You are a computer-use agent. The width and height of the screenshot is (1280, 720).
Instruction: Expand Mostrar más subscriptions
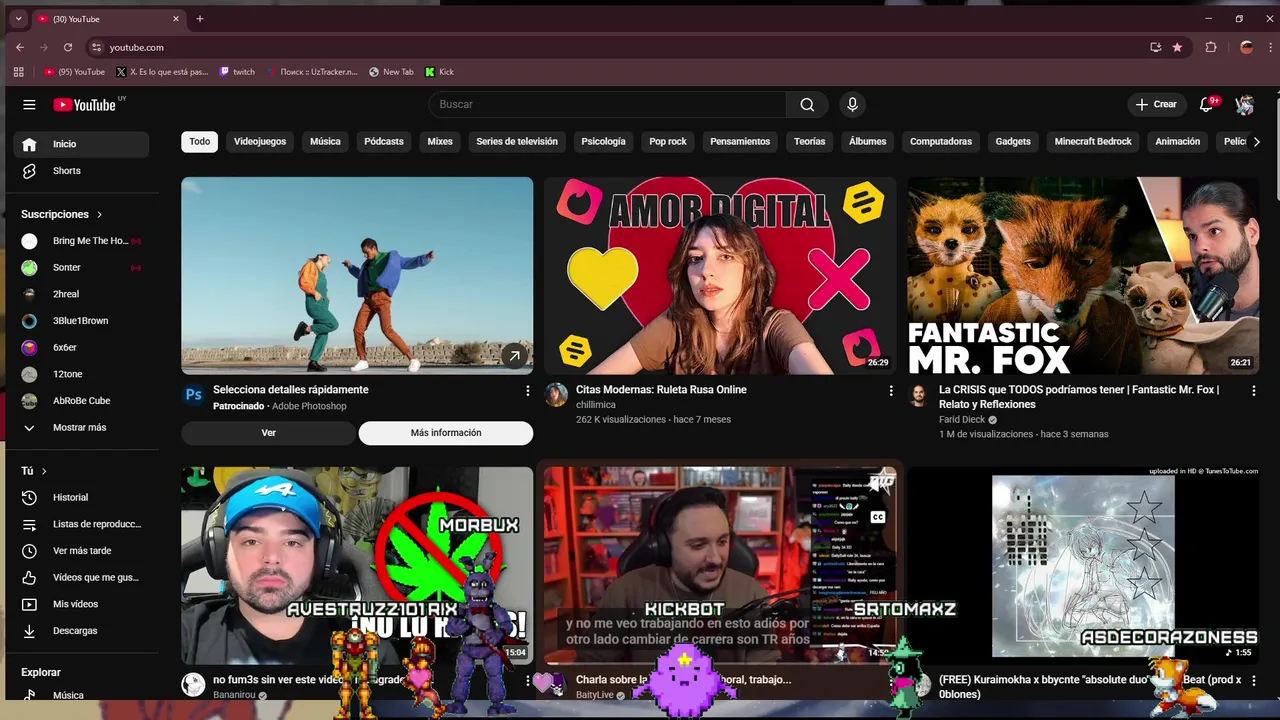tap(81, 428)
